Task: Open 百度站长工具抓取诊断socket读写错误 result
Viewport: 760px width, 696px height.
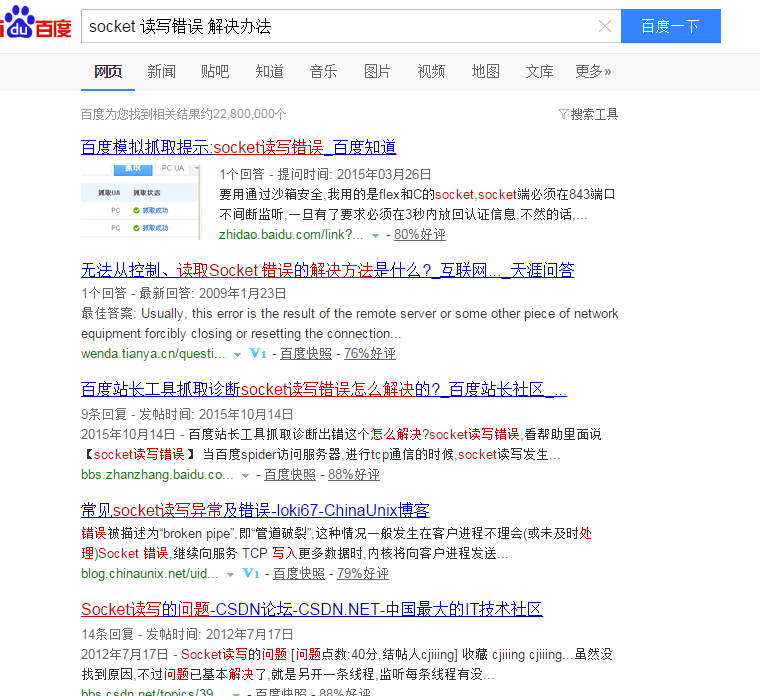Action: coord(324,389)
